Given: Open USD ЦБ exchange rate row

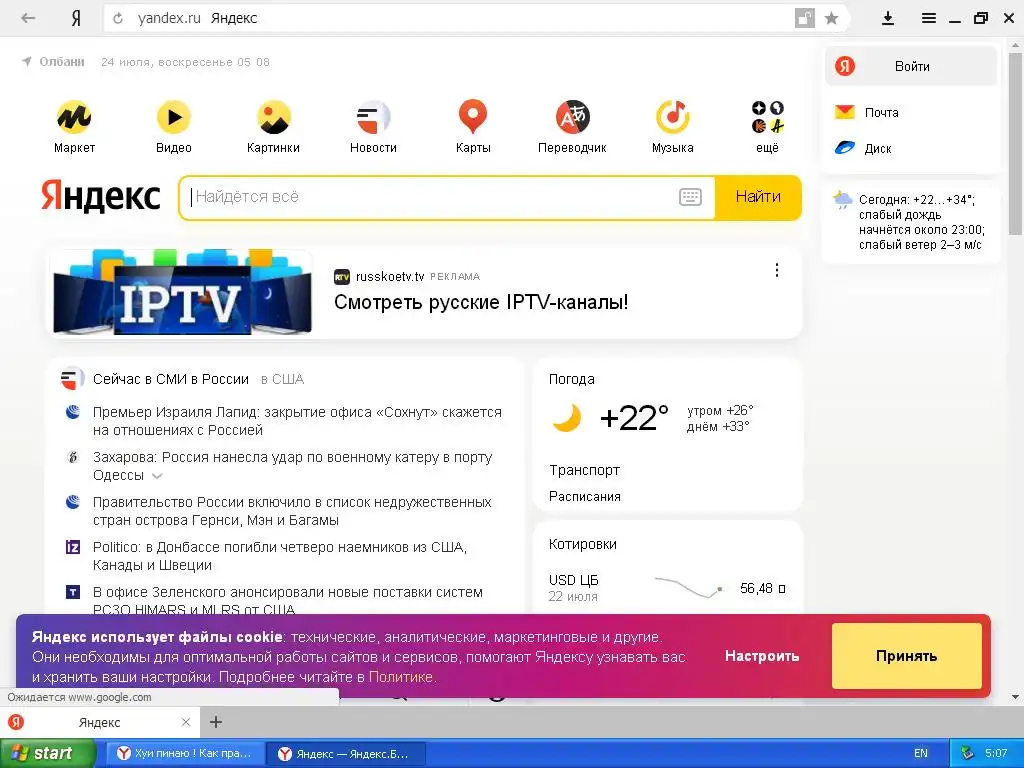Looking at the screenshot, I should point(667,588).
